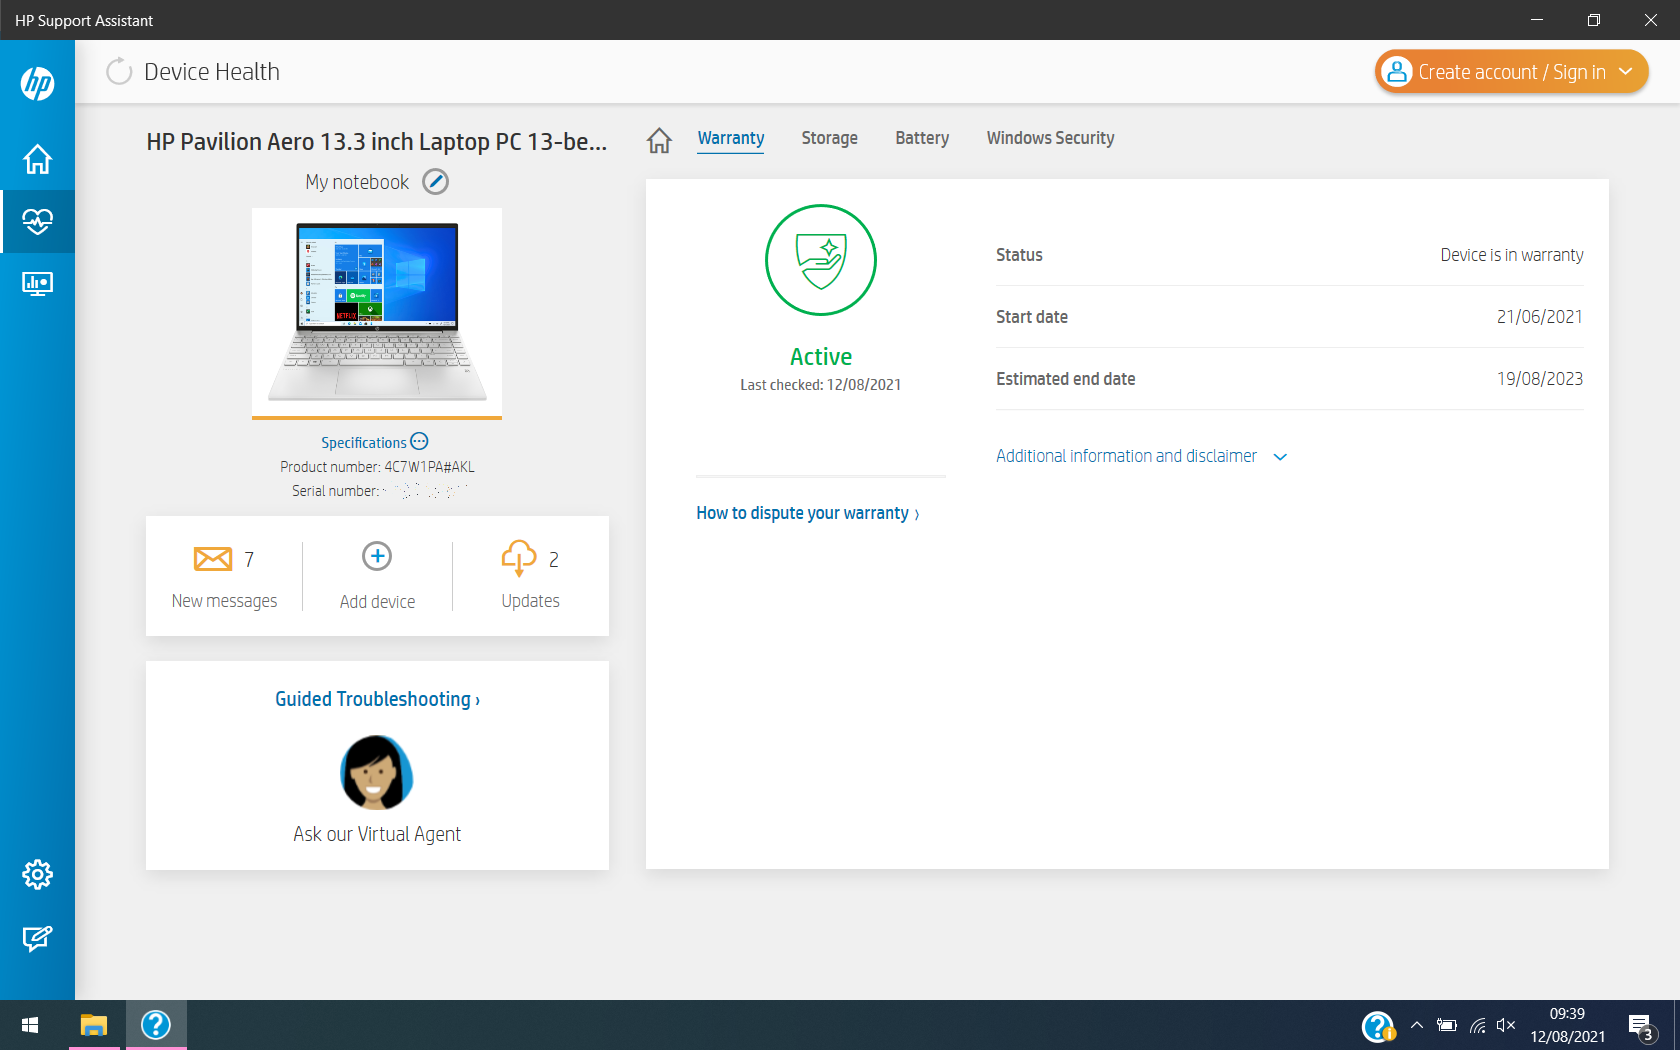Click the start date 21/06/2021 value
This screenshot has height=1050, width=1680.
1539,317
